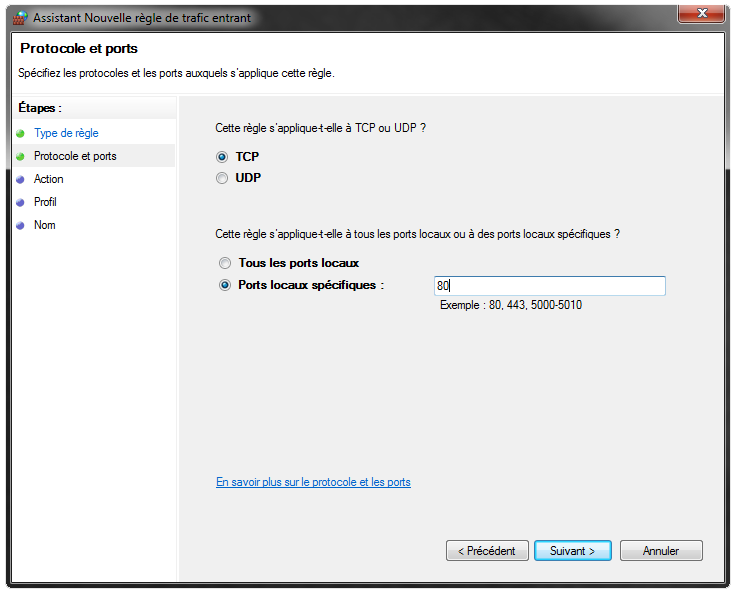The height and width of the screenshot is (593, 734).
Task: Select the Nom step in sidebar
Action: 44,225
